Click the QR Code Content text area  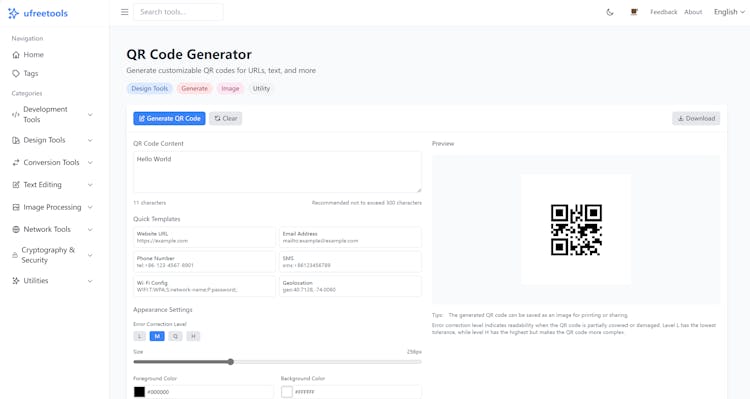coord(277,172)
